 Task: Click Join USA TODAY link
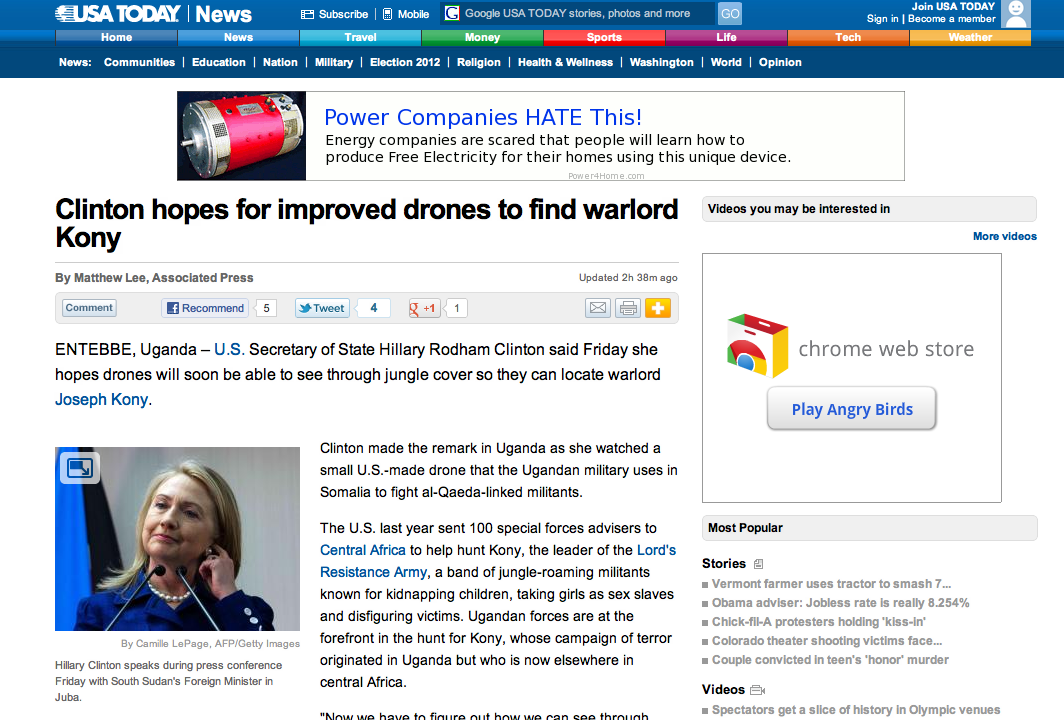[x=953, y=6]
